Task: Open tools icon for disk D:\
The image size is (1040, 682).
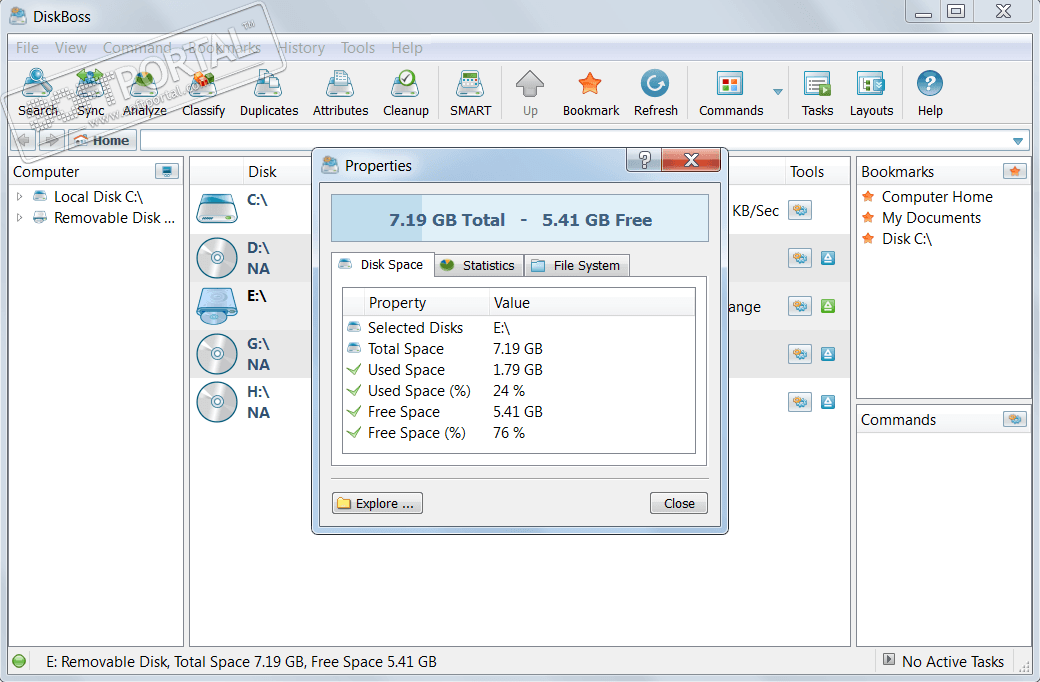Action: (800, 258)
